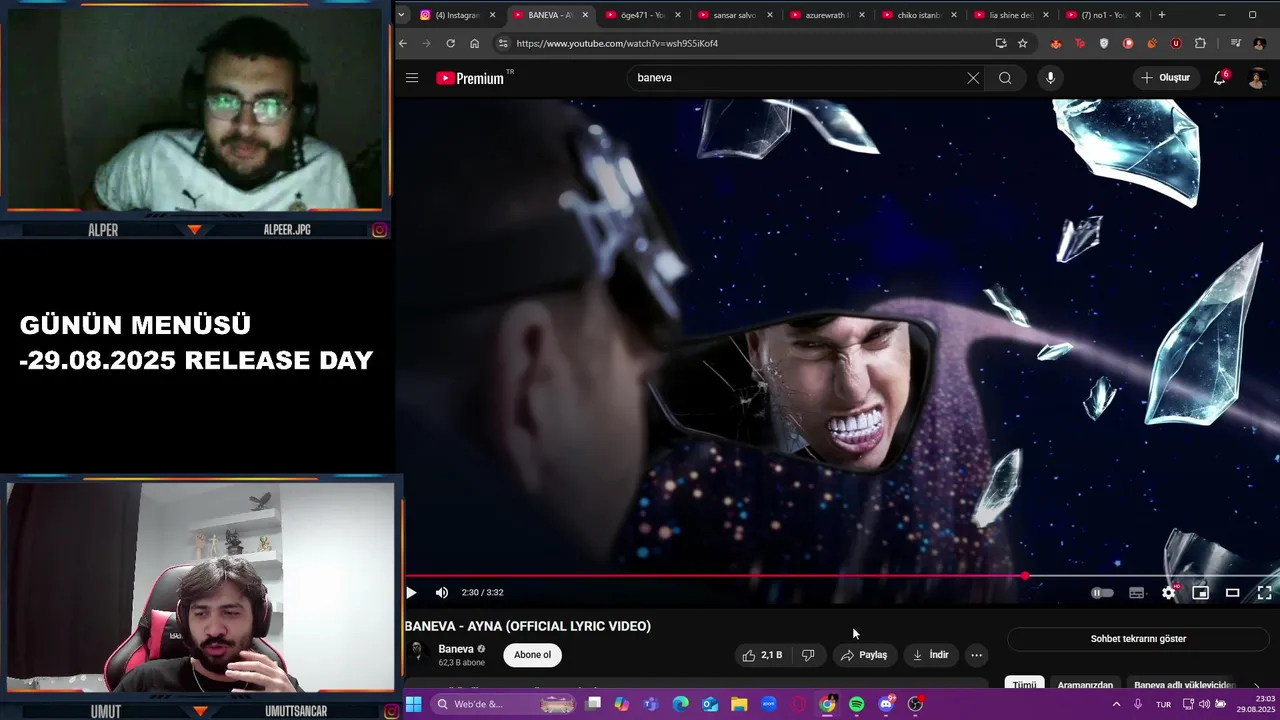The height and width of the screenshot is (720, 1280).
Task: Open browser profile avatar
Action: coord(1258,43)
